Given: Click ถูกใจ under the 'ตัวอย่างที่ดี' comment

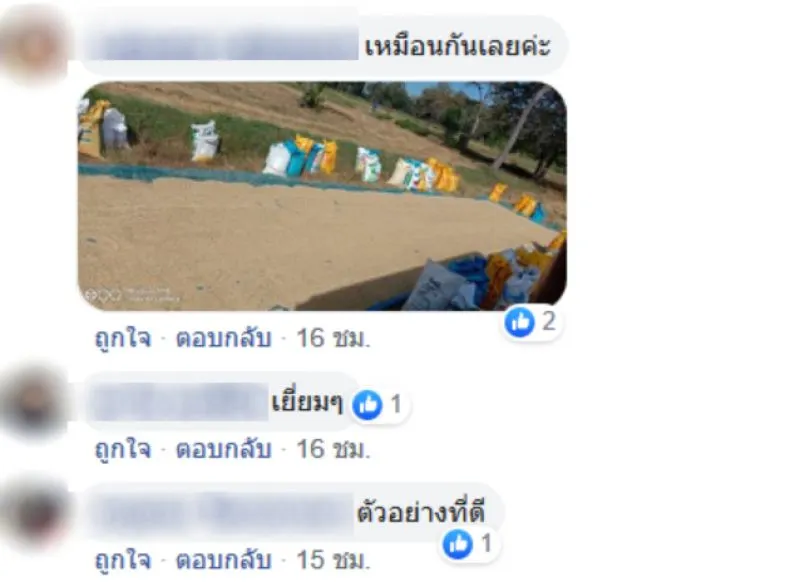Looking at the screenshot, I should click(x=123, y=560).
